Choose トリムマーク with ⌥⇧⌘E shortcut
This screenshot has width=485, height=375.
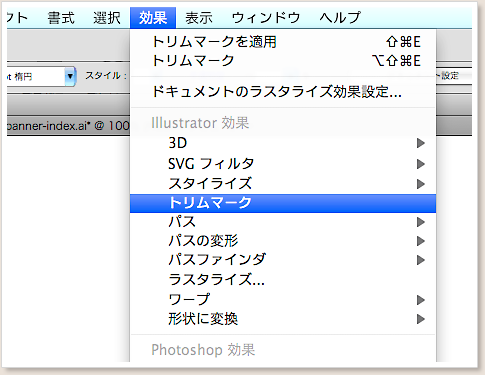[283, 61]
